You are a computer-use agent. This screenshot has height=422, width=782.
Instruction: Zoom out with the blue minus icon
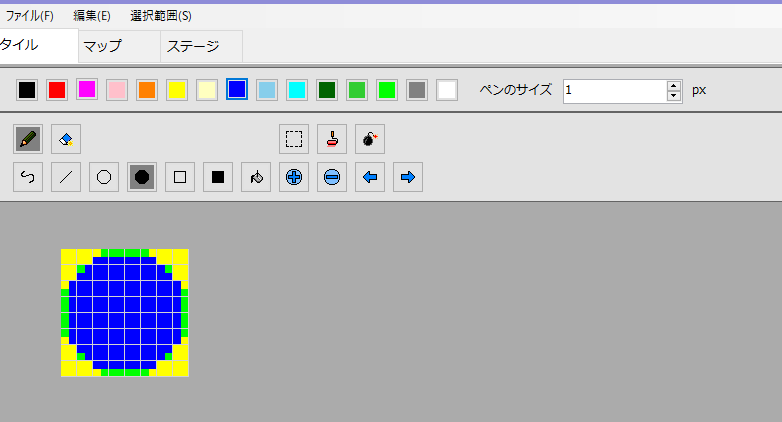332,177
